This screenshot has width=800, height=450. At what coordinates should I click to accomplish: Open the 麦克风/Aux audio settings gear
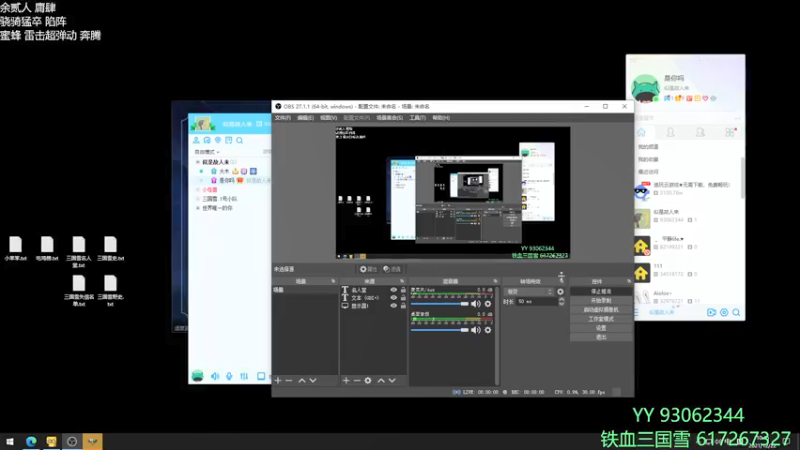click(488, 304)
